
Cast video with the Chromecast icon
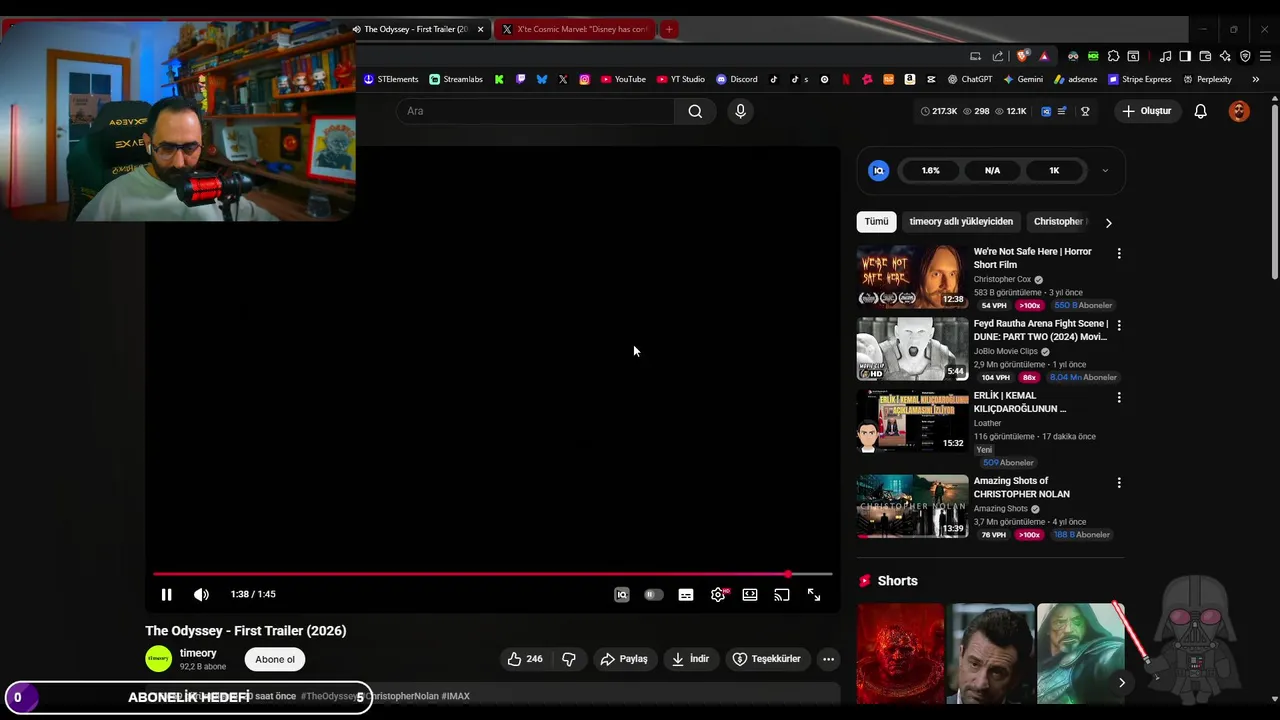(x=782, y=594)
